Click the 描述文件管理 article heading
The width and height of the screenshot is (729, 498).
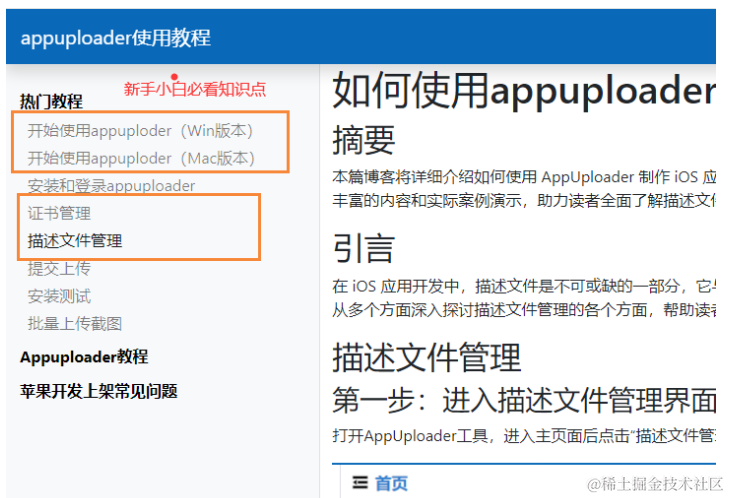tap(427, 357)
